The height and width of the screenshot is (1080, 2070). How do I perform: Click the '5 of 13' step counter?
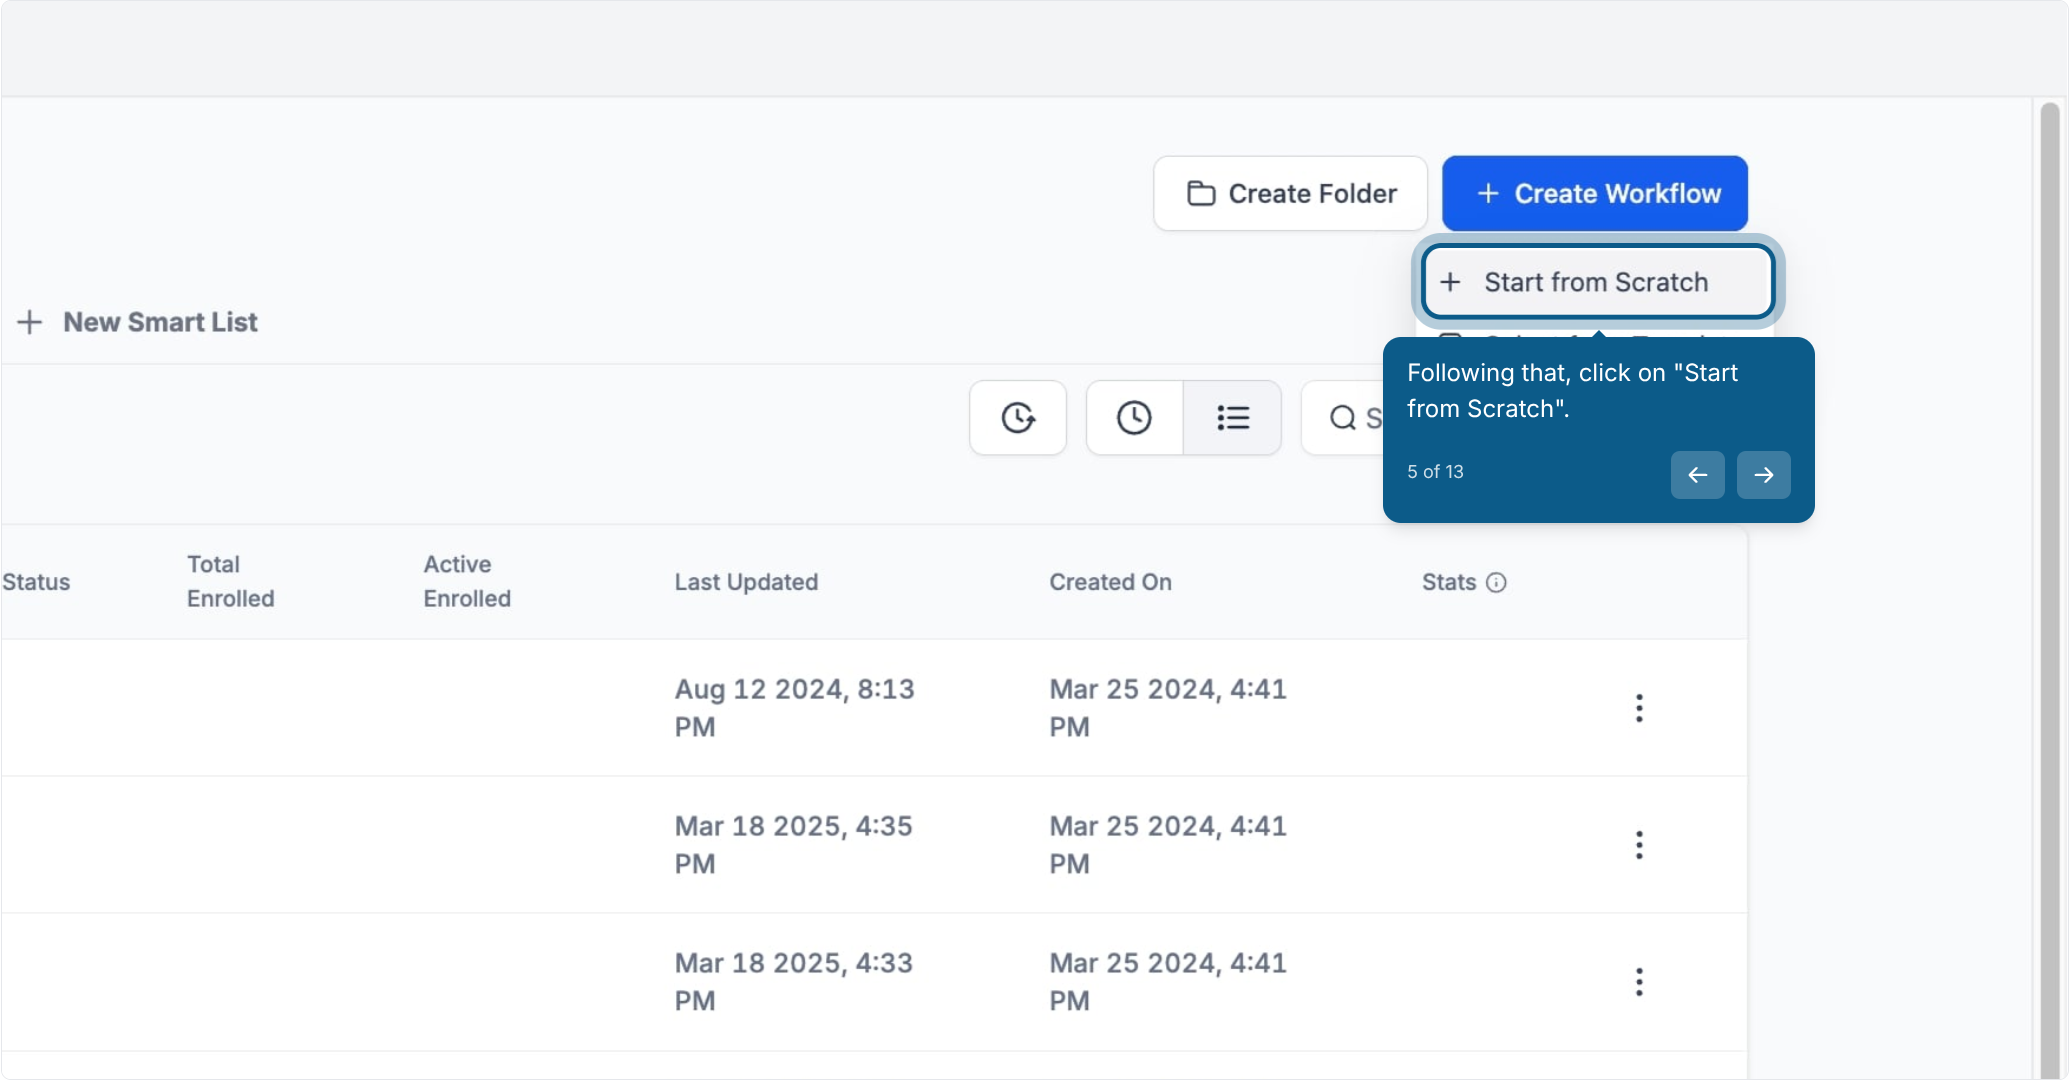point(1435,472)
